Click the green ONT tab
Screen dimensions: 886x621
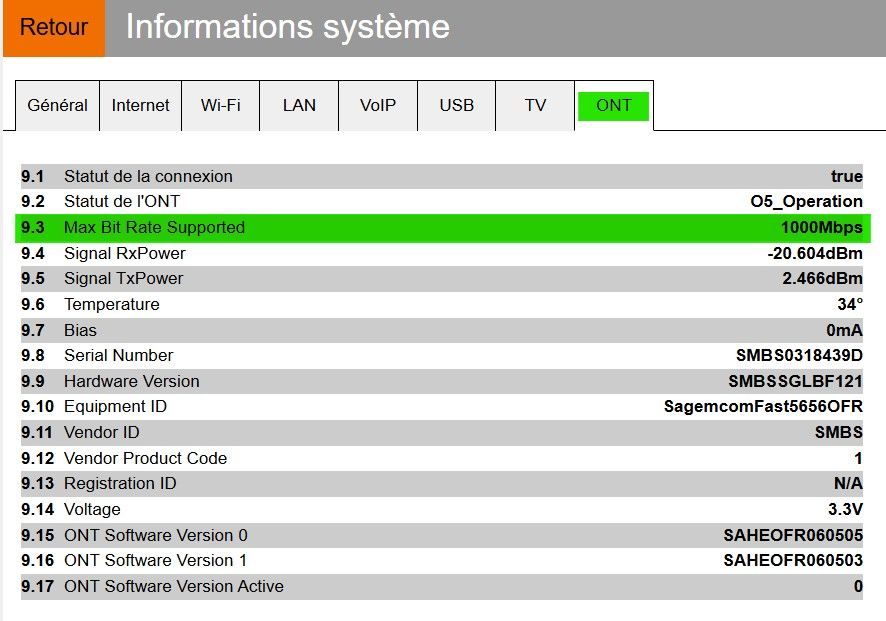coord(613,105)
